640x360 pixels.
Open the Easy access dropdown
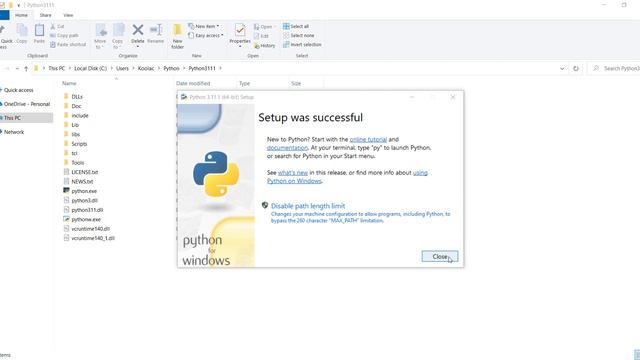(x=206, y=36)
